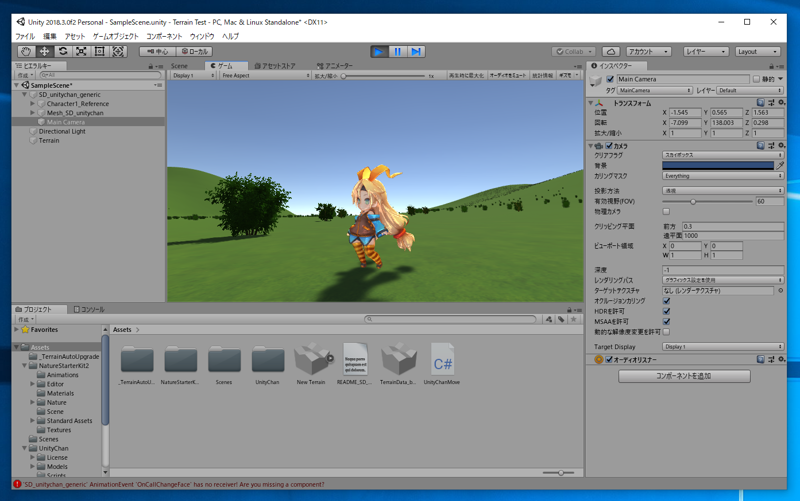Open Free Aspect dropdown in Game view
800x501 pixels.
(x=265, y=75)
